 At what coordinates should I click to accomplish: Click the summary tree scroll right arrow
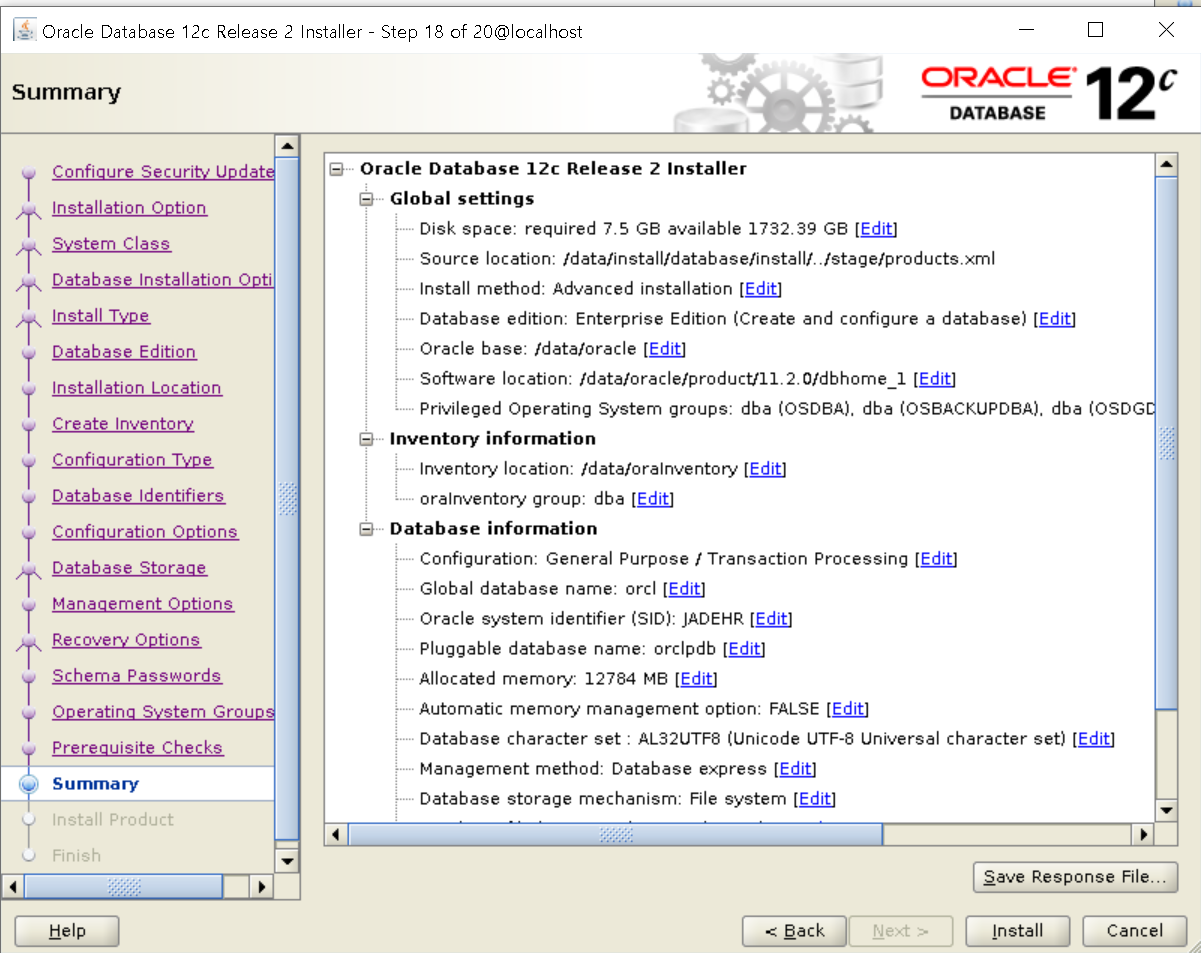1143,834
